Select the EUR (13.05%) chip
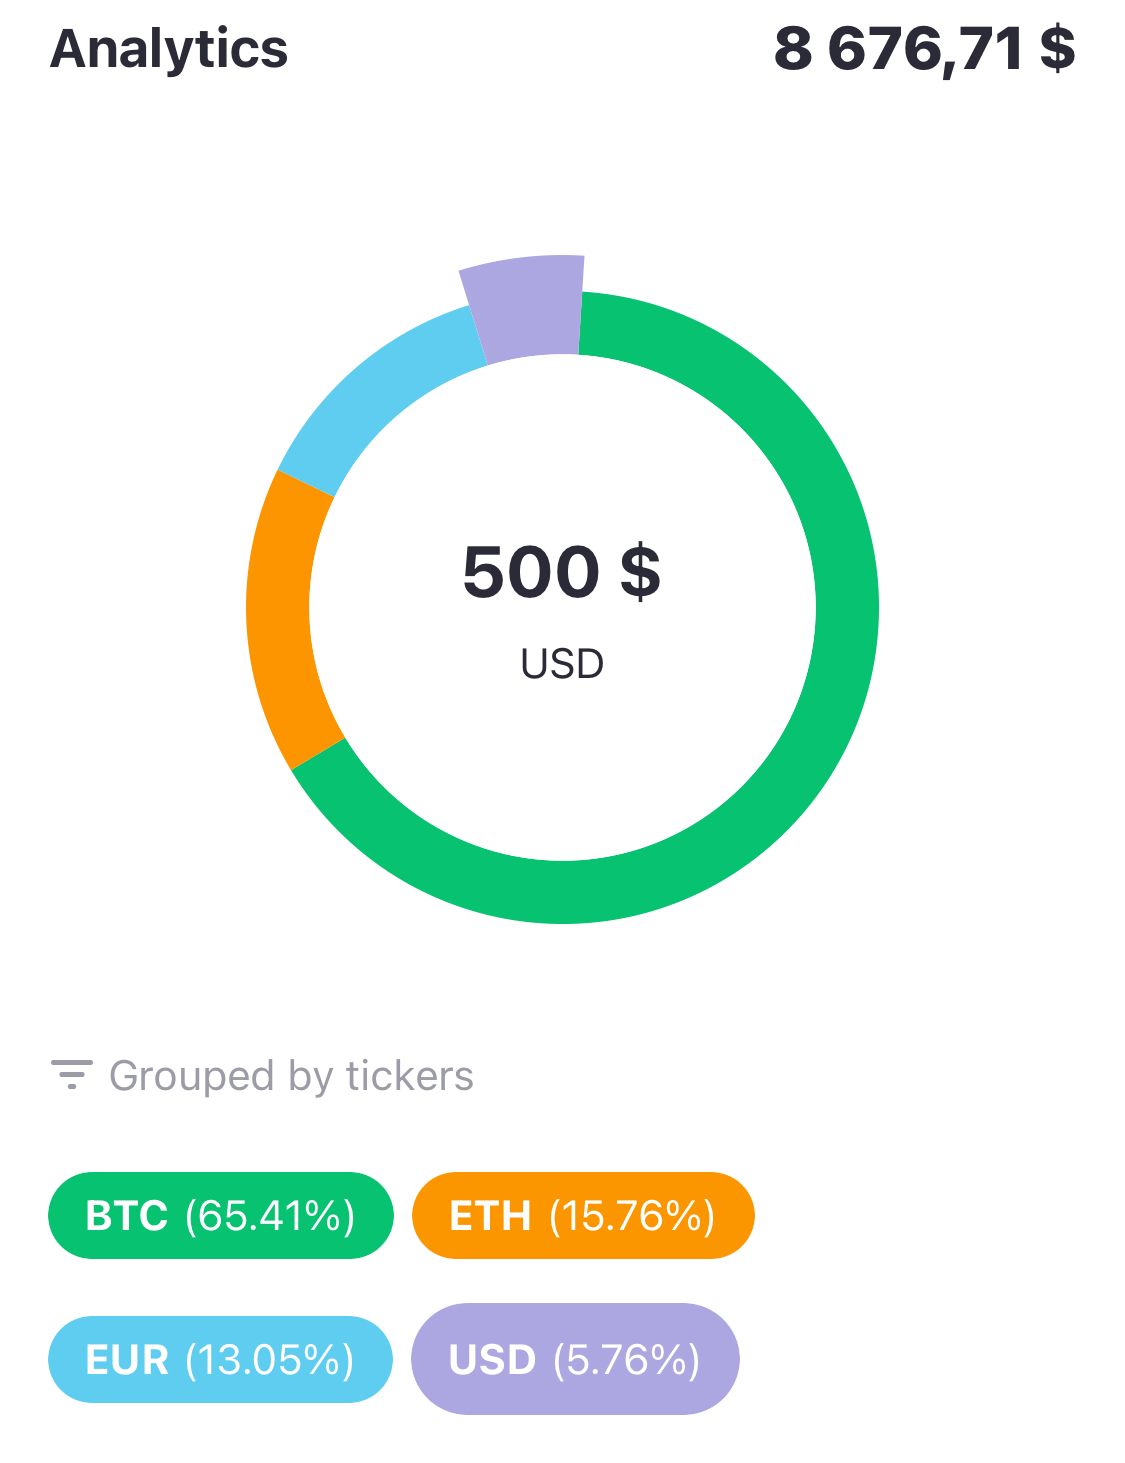Viewport: 1125px width, 1463px height. tap(220, 1359)
